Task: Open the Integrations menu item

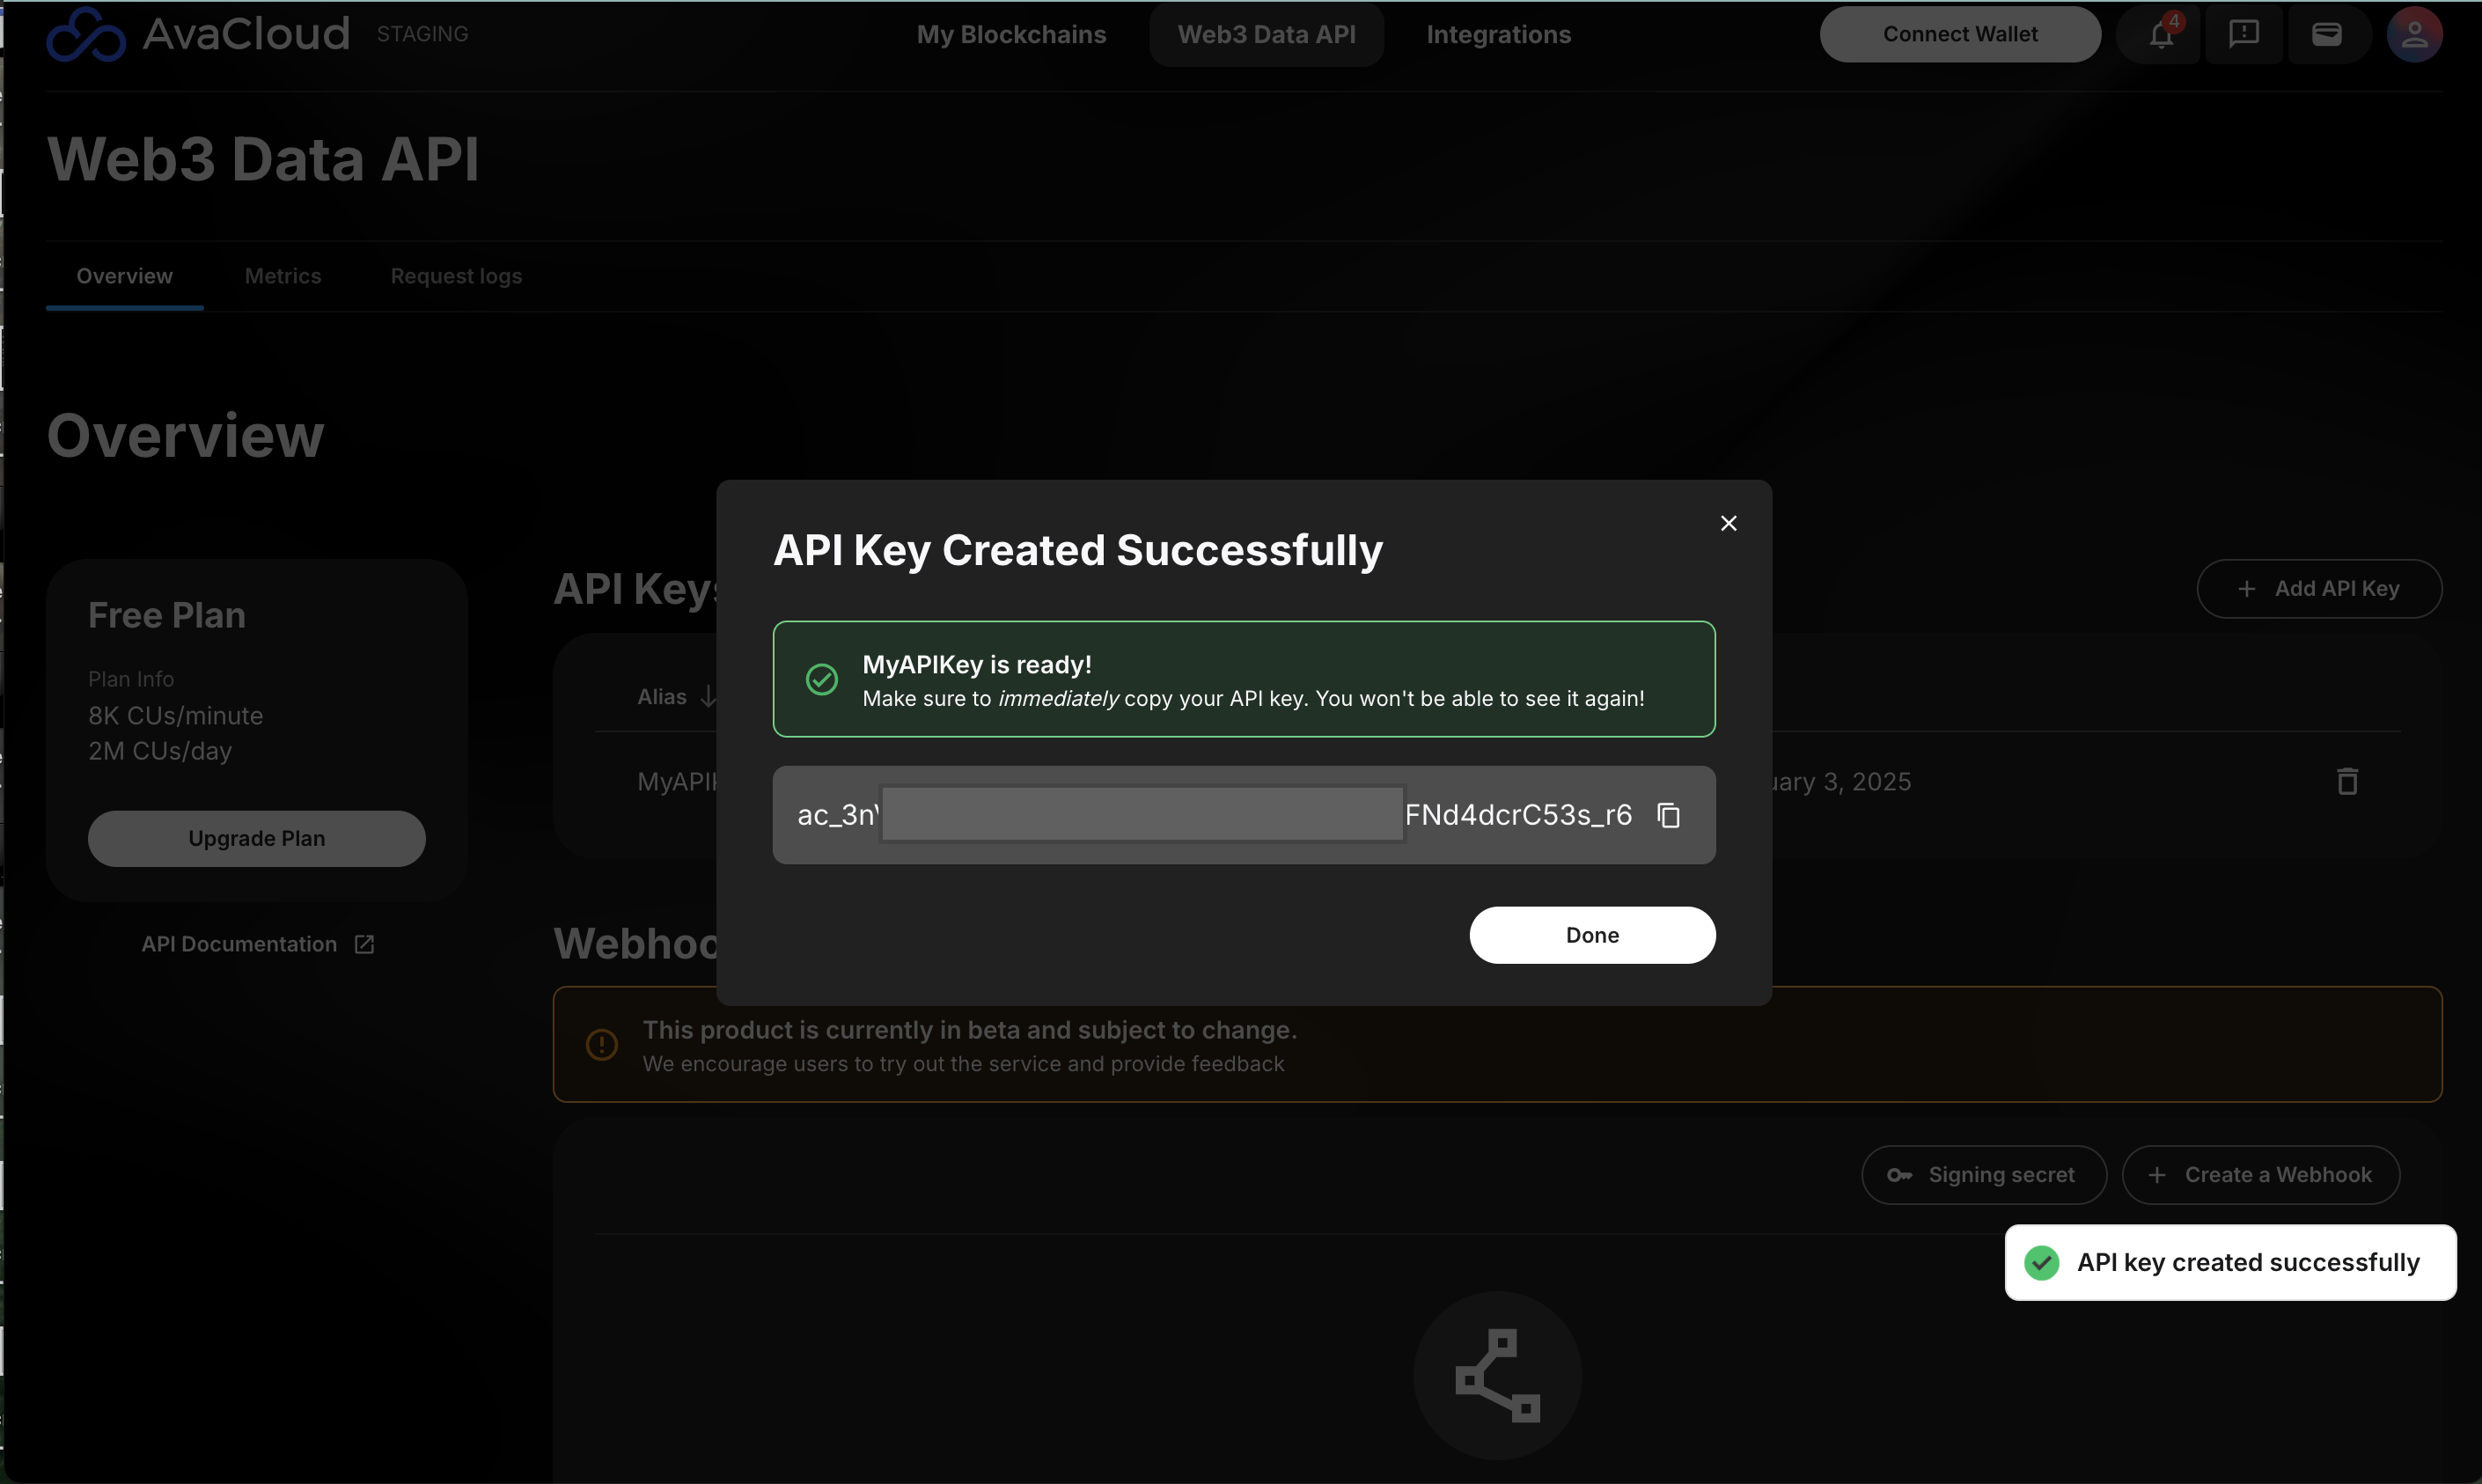Action: pyautogui.click(x=1498, y=34)
